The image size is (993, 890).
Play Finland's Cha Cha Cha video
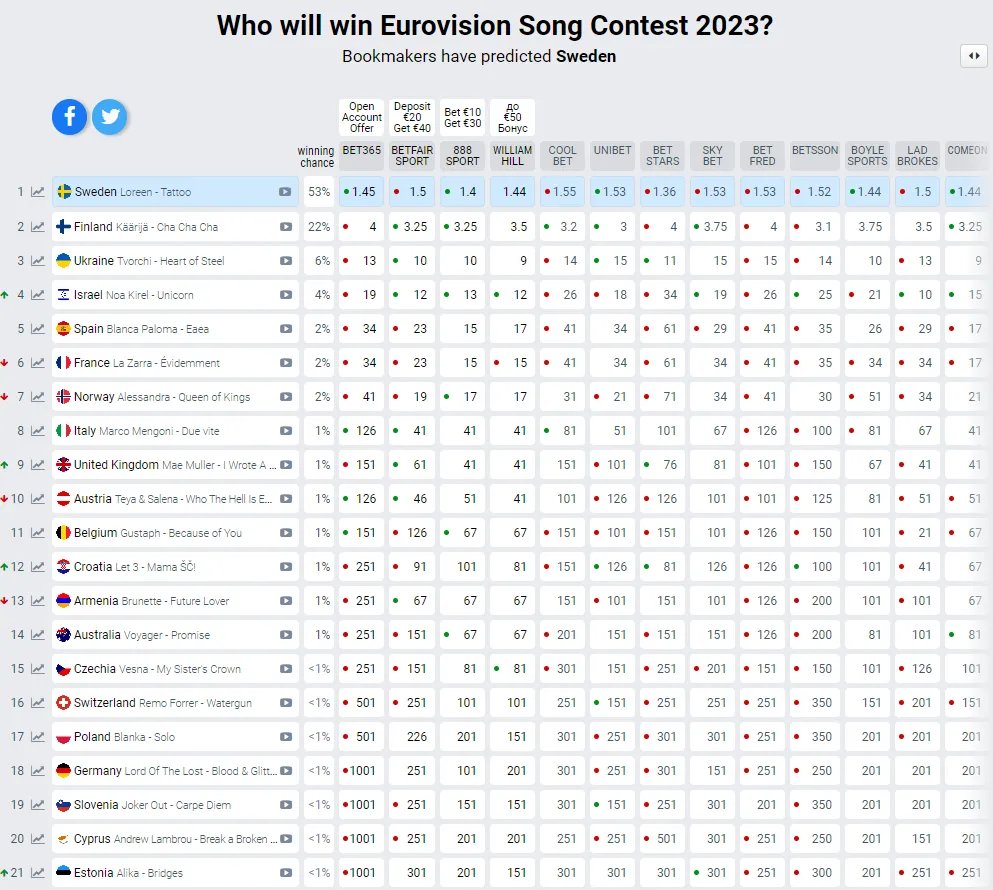286,227
